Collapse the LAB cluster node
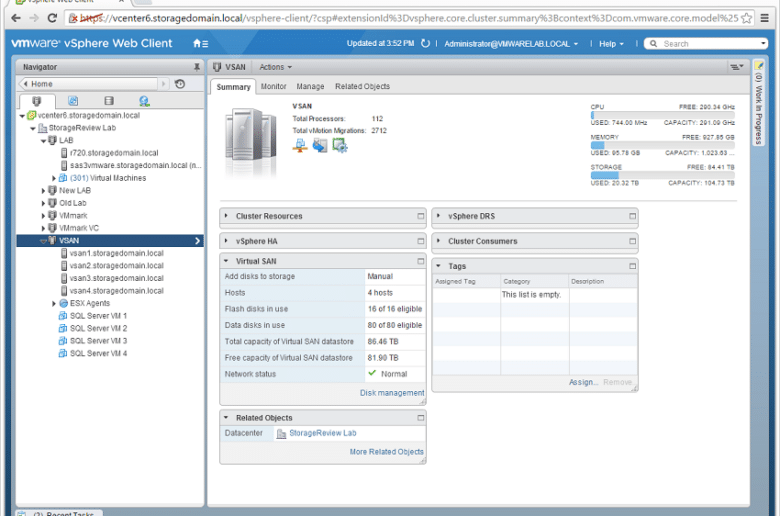780x516 pixels. point(43,141)
